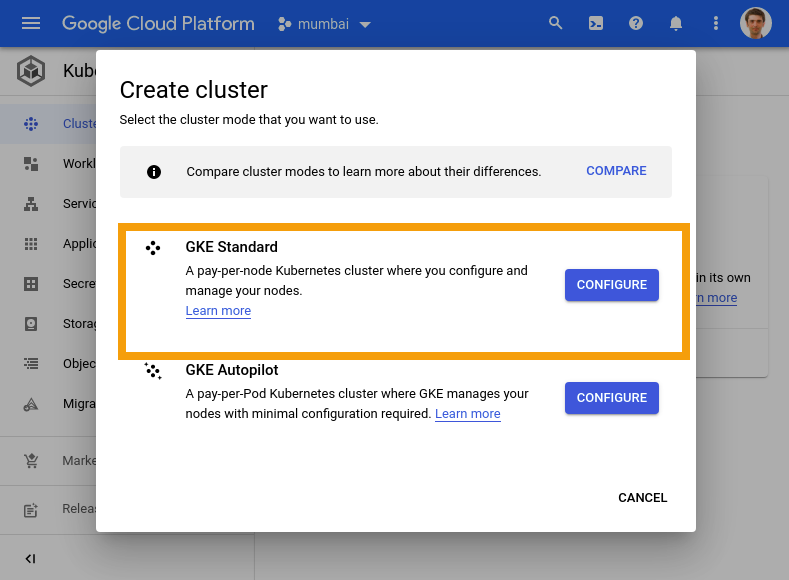Select the Services sidebar icon
789x580 pixels.
31,204
